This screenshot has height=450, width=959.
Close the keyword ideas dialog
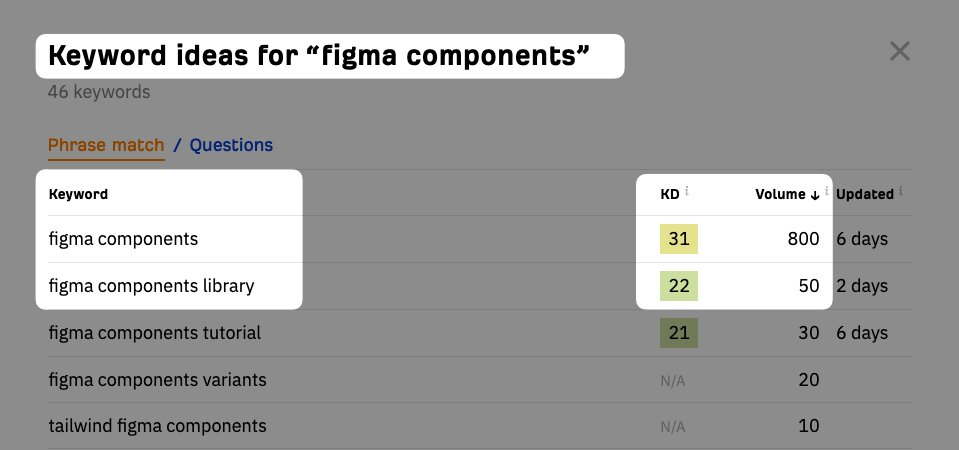(900, 51)
